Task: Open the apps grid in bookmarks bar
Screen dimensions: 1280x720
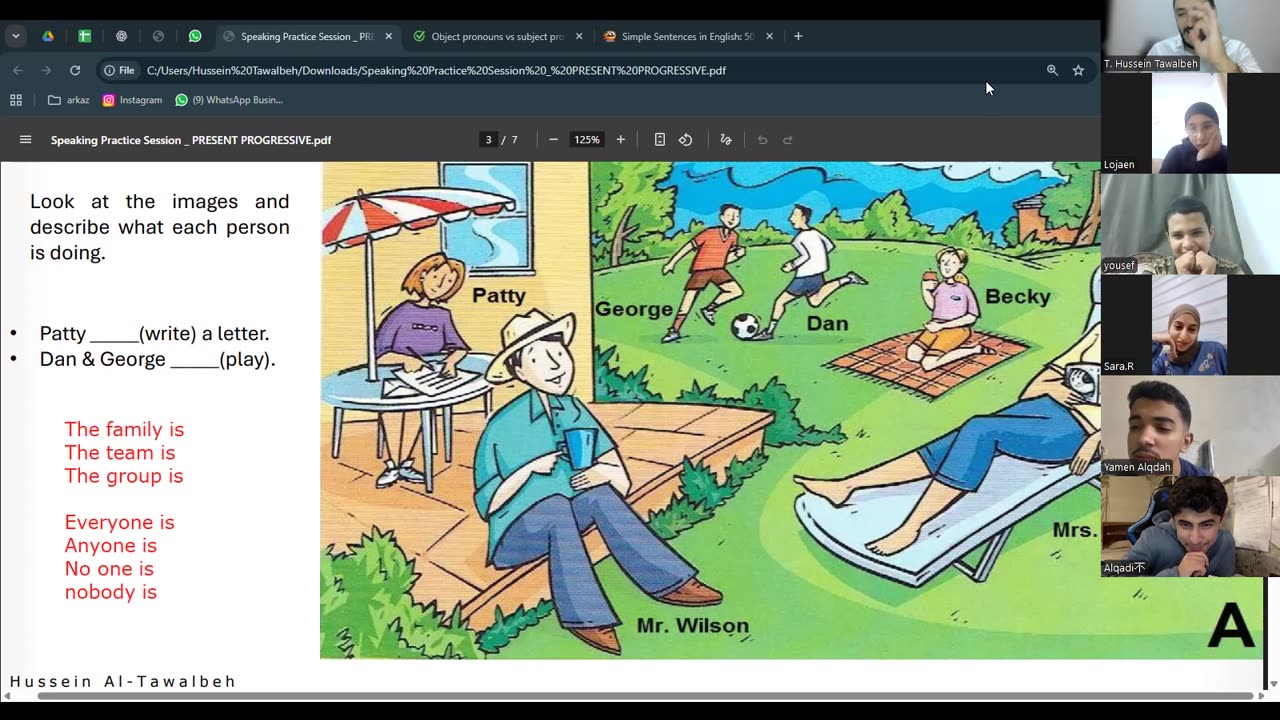Action: coord(16,100)
